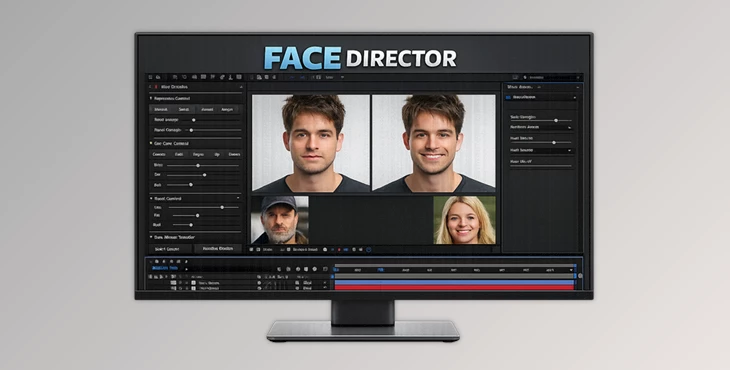Open the dropdown arrow beside the third section header
Screen dimensions: 730x370
pyautogui.click(x=238, y=199)
